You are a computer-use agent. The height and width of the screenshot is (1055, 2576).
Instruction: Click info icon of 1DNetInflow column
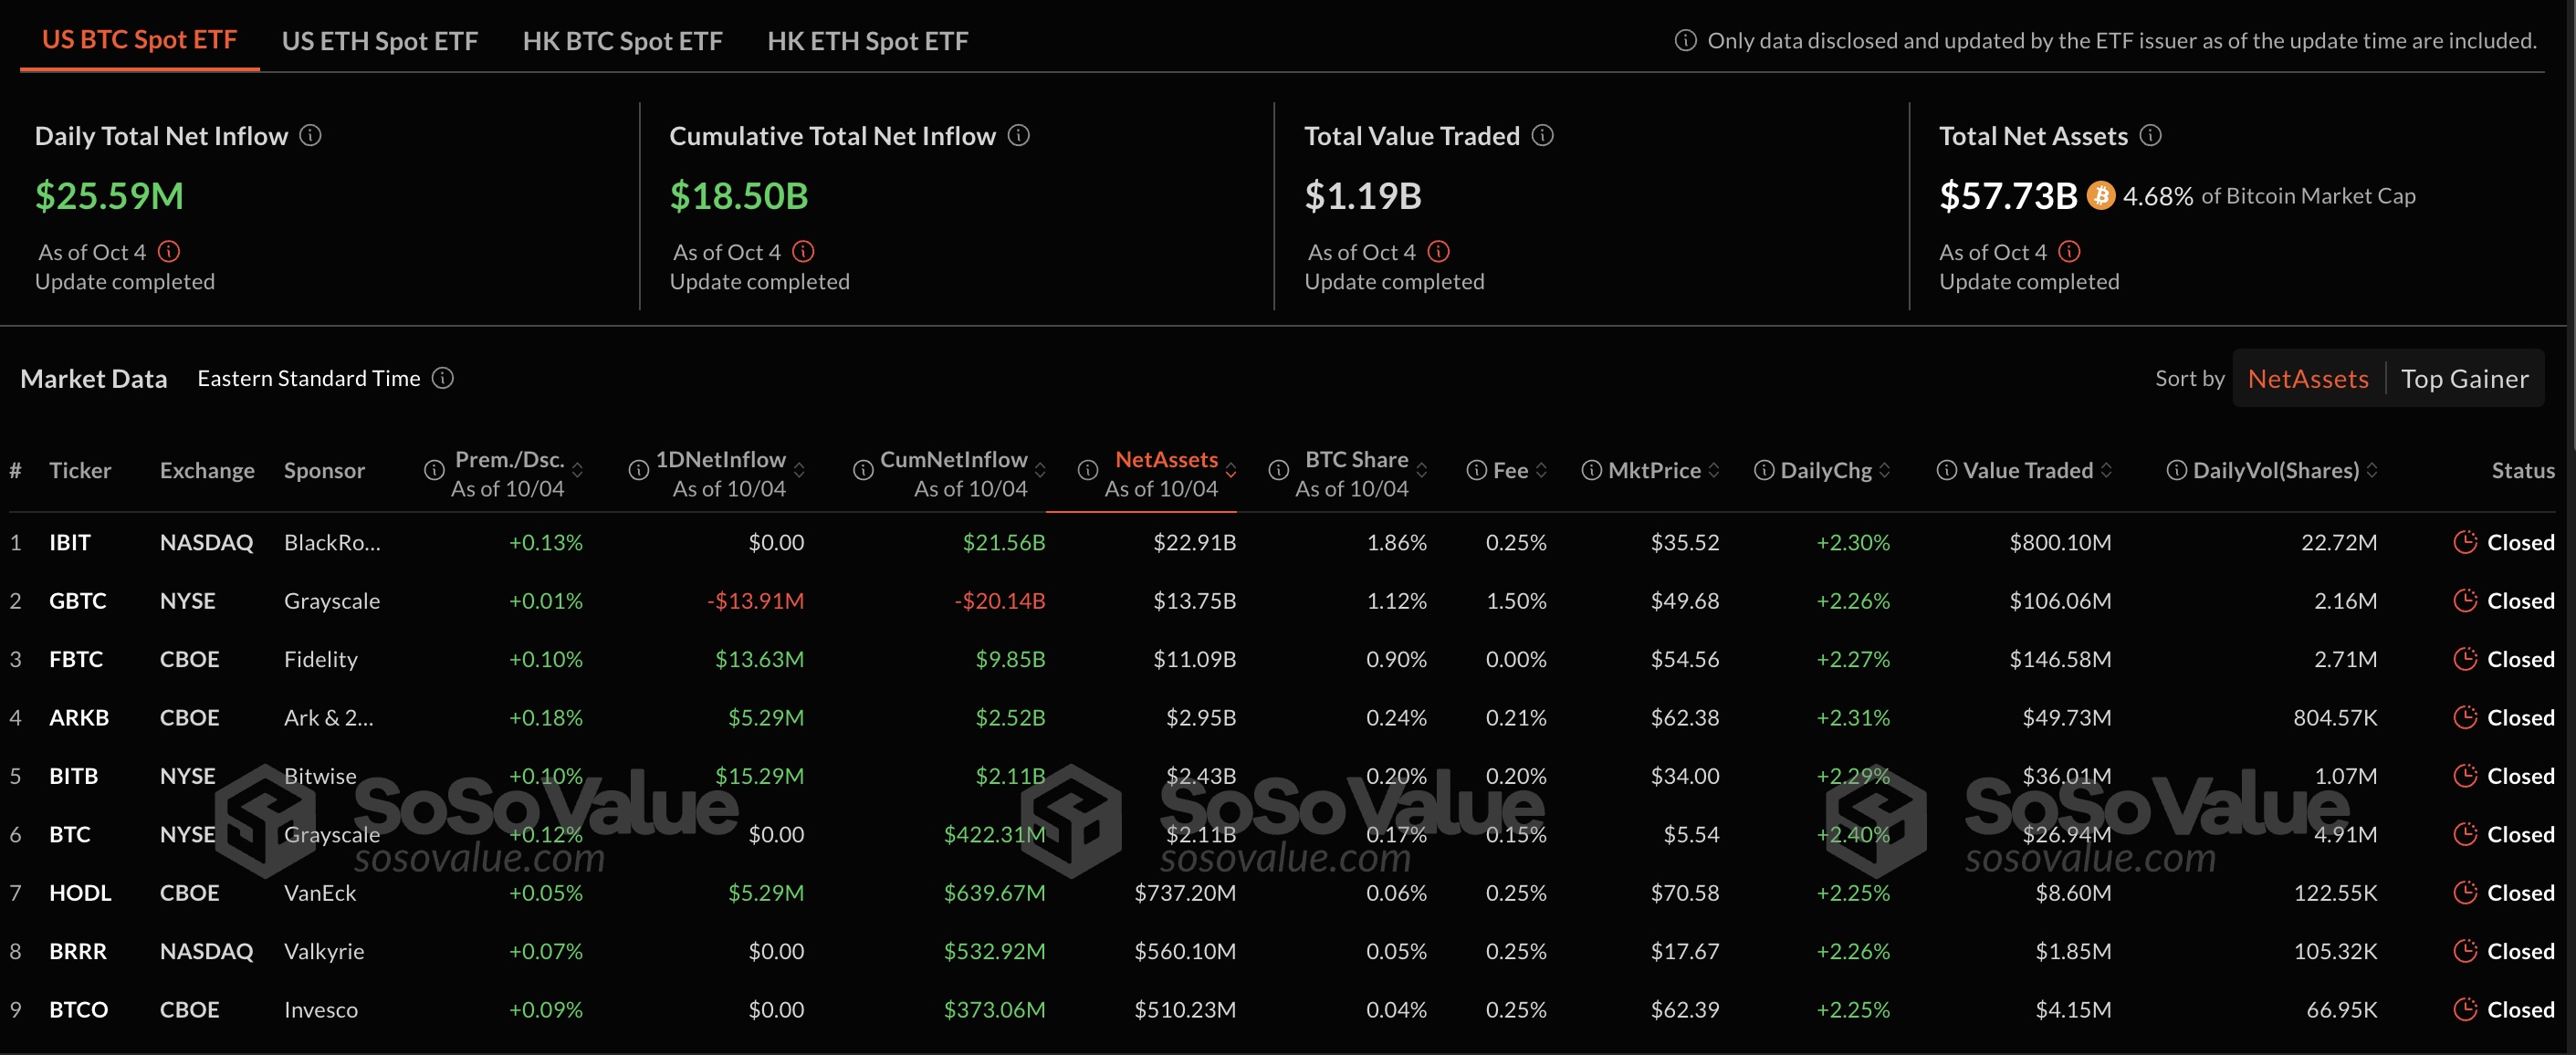(638, 470)
